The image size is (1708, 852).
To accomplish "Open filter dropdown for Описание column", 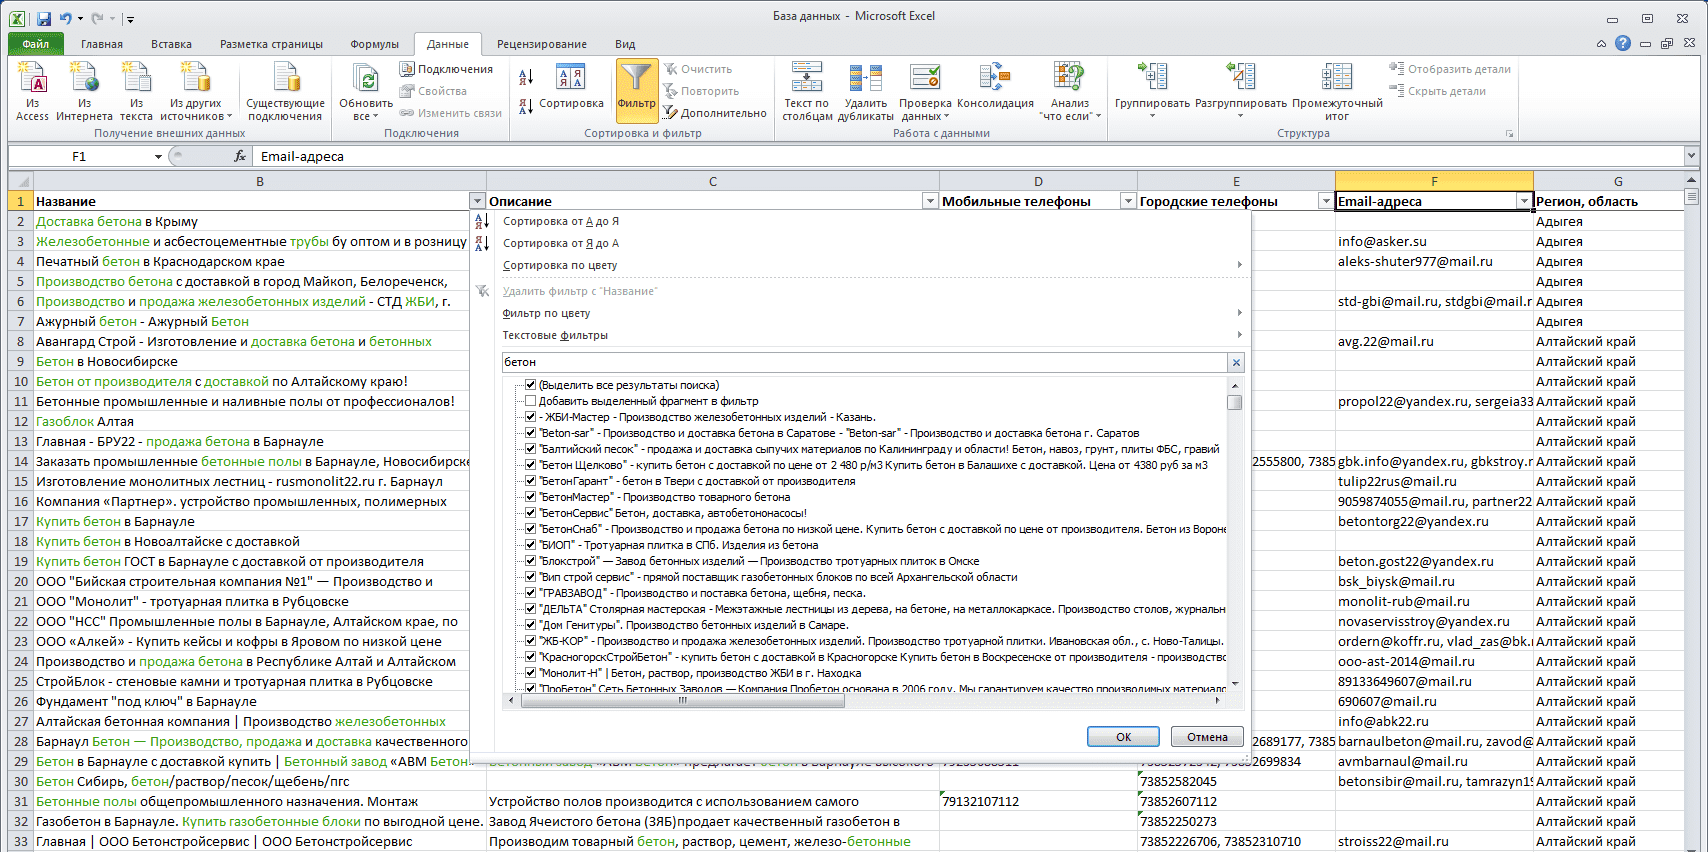I will pos(930,201).
